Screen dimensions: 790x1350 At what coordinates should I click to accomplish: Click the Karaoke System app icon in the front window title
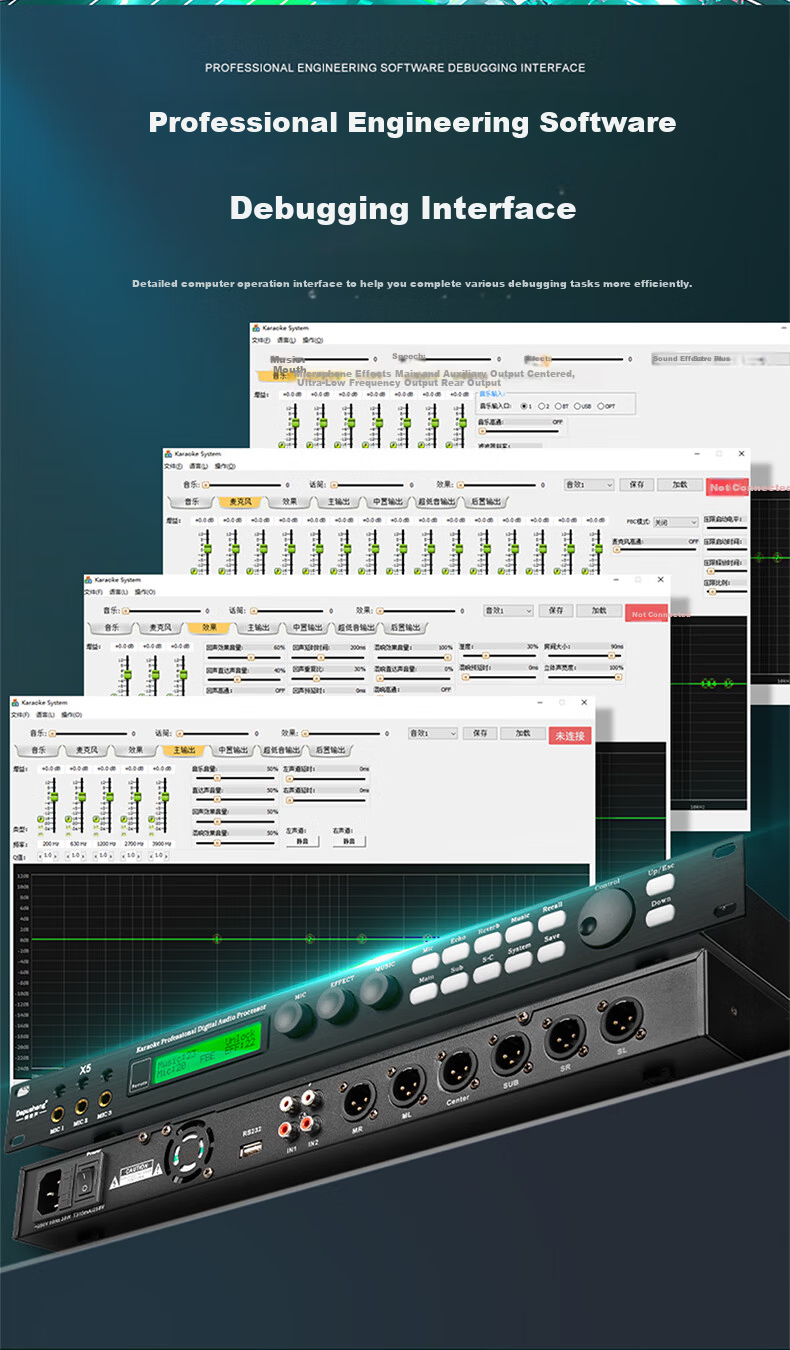[x=15, y=702]
